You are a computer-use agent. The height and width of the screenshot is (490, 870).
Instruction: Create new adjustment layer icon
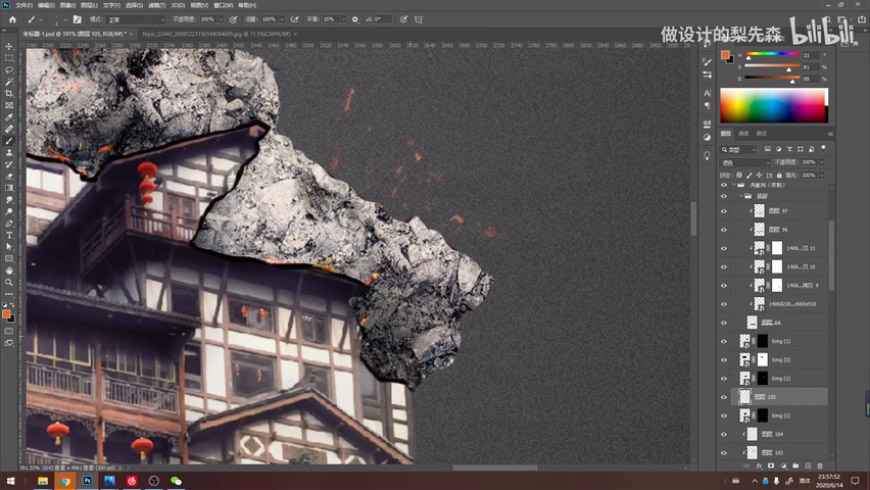point(783,466)
